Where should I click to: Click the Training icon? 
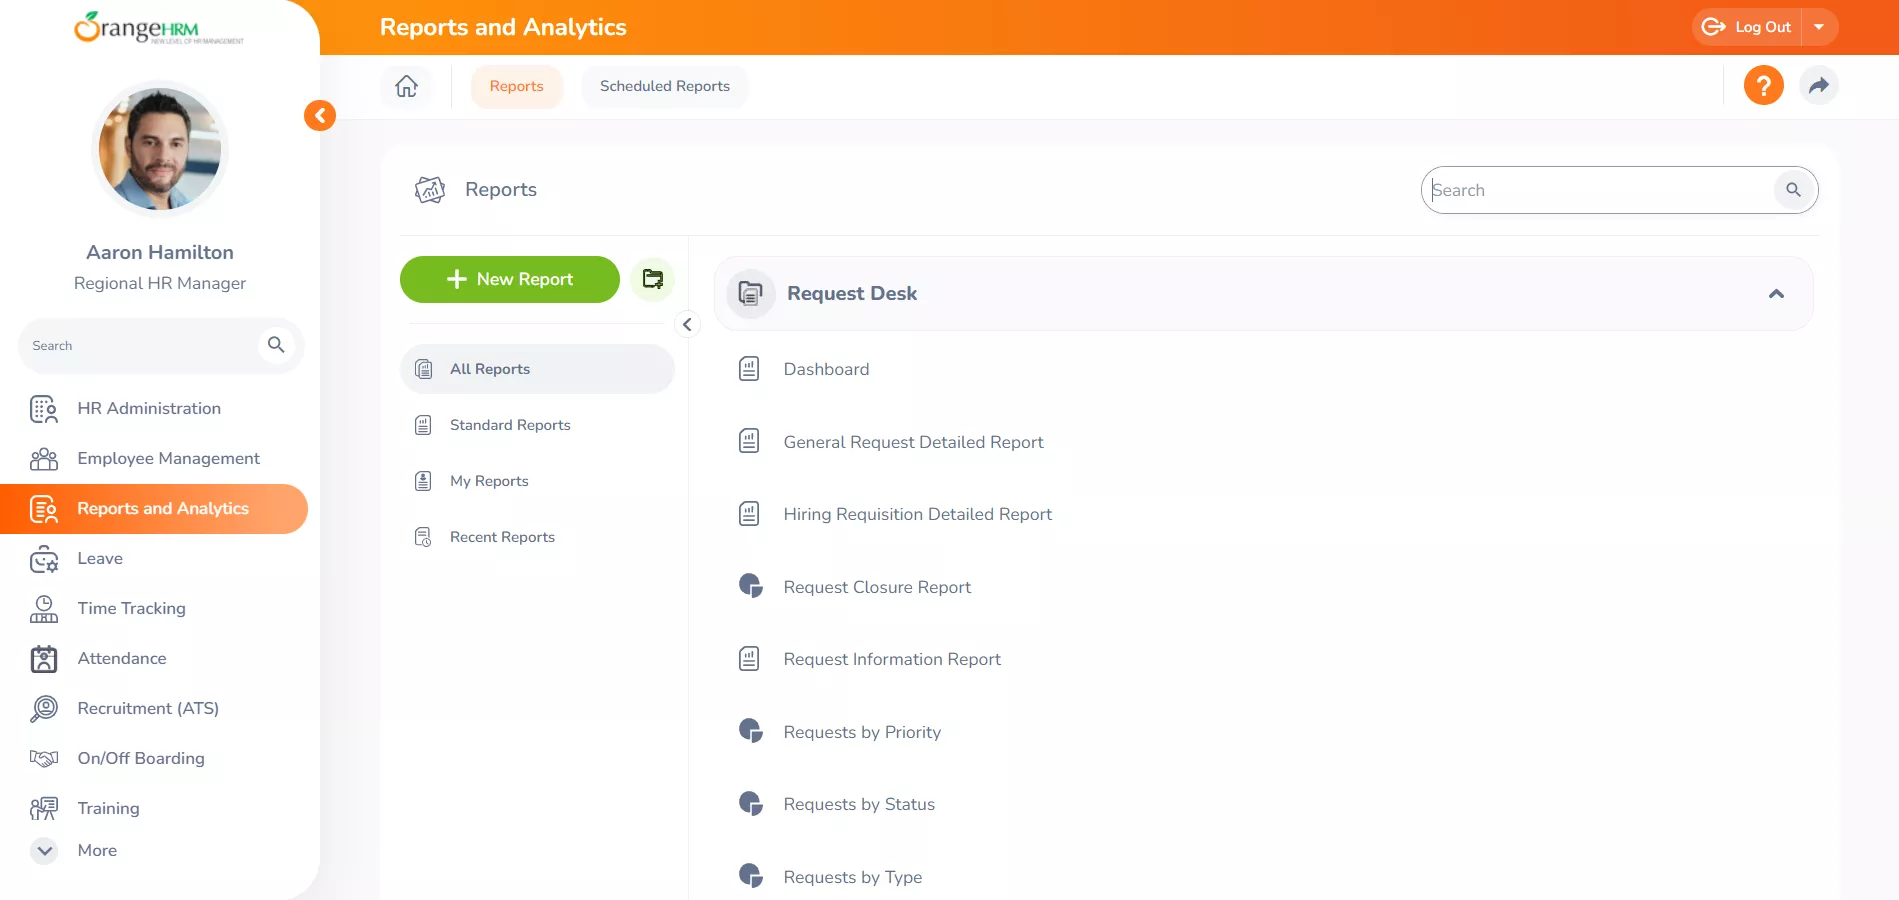[44, 809]
